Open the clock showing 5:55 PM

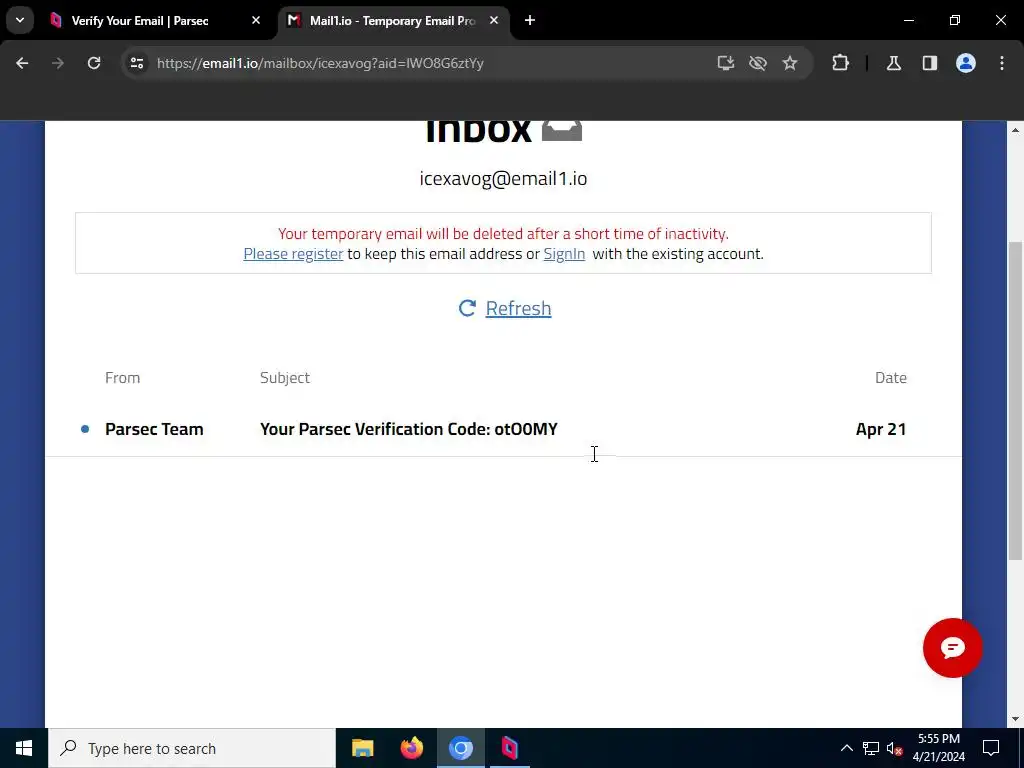(939, 748)
